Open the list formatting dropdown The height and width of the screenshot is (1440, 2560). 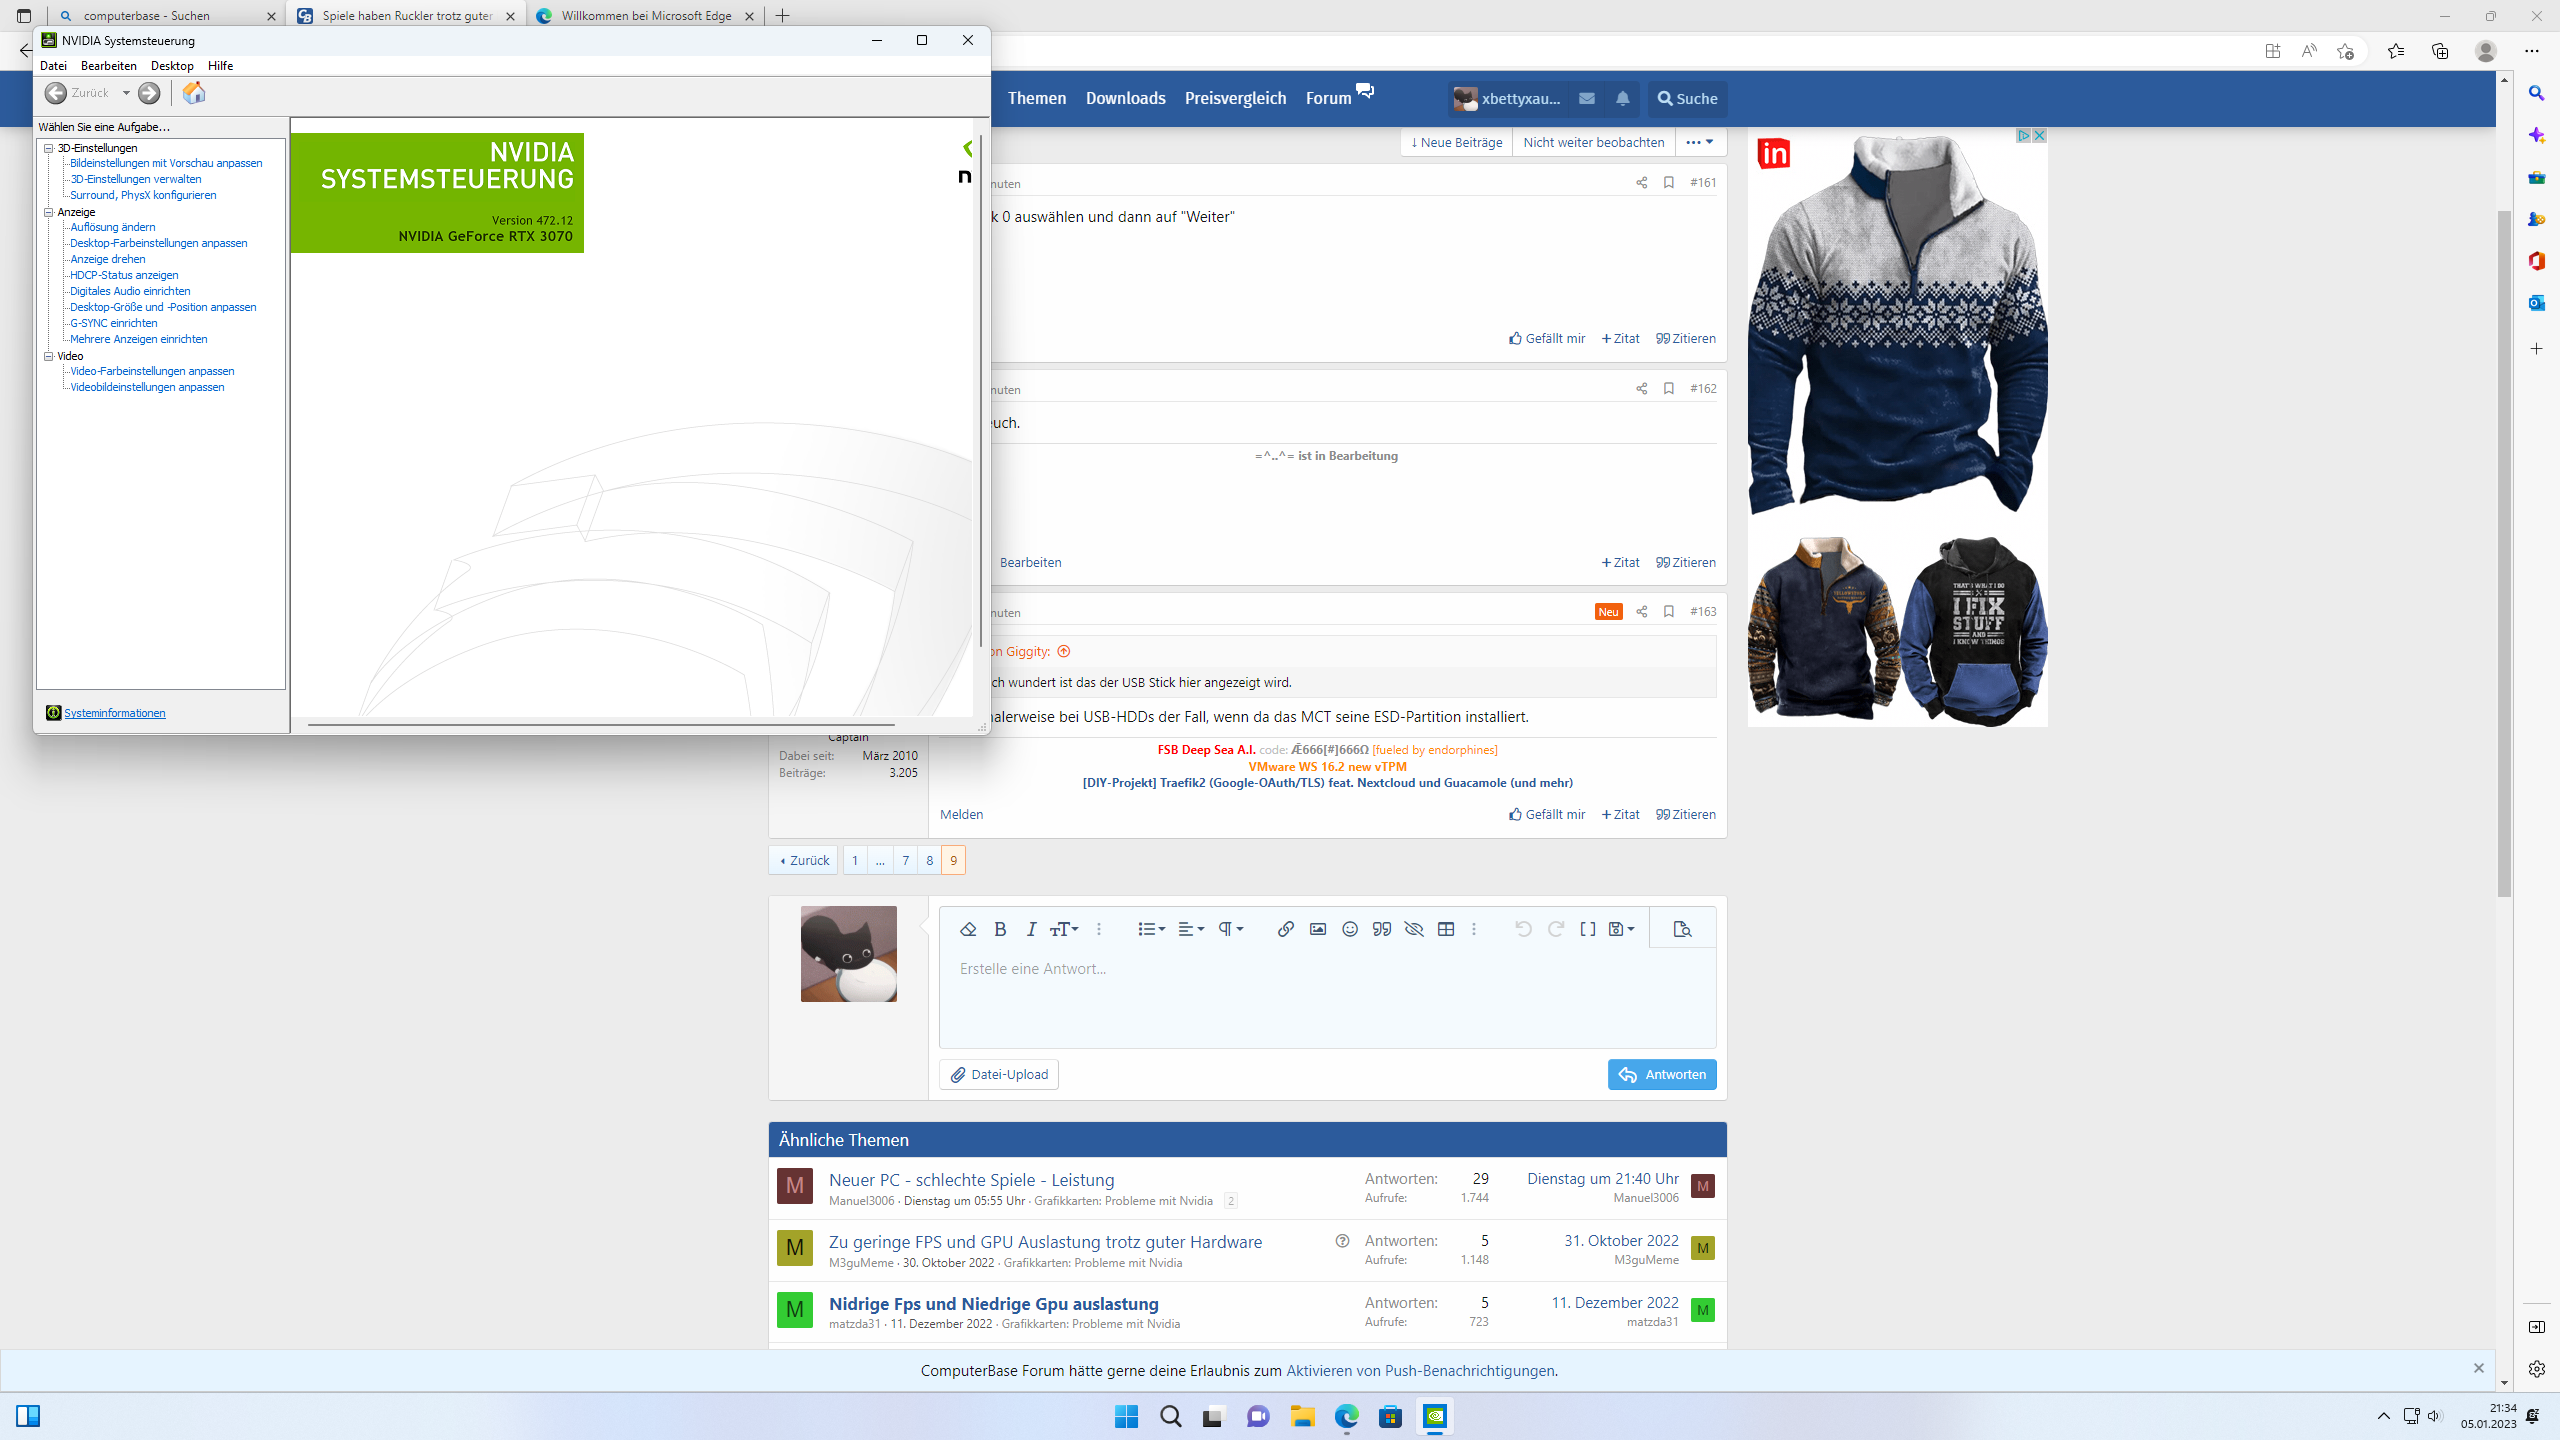(1151, 929)
